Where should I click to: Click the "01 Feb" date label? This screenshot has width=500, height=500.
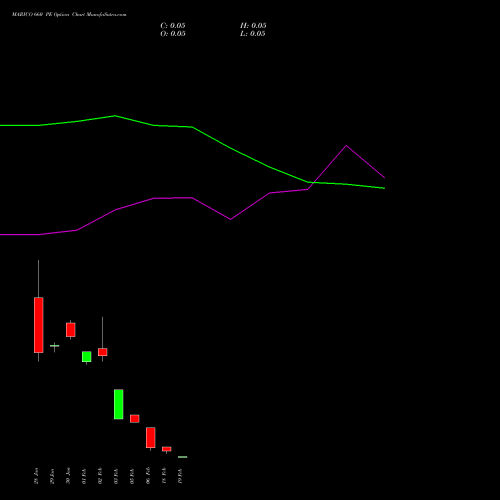pyautogui.click(x=84, y=476)
